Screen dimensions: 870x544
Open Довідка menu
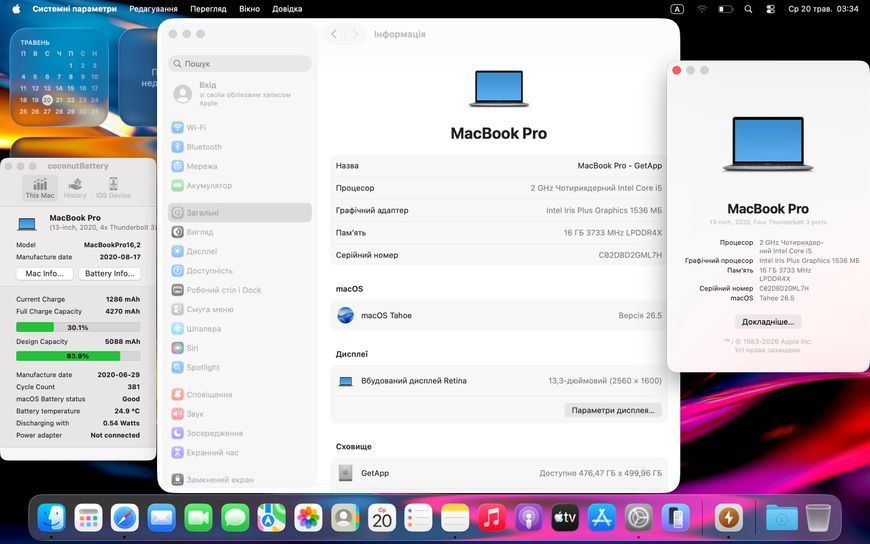click(x=287, y=9)
